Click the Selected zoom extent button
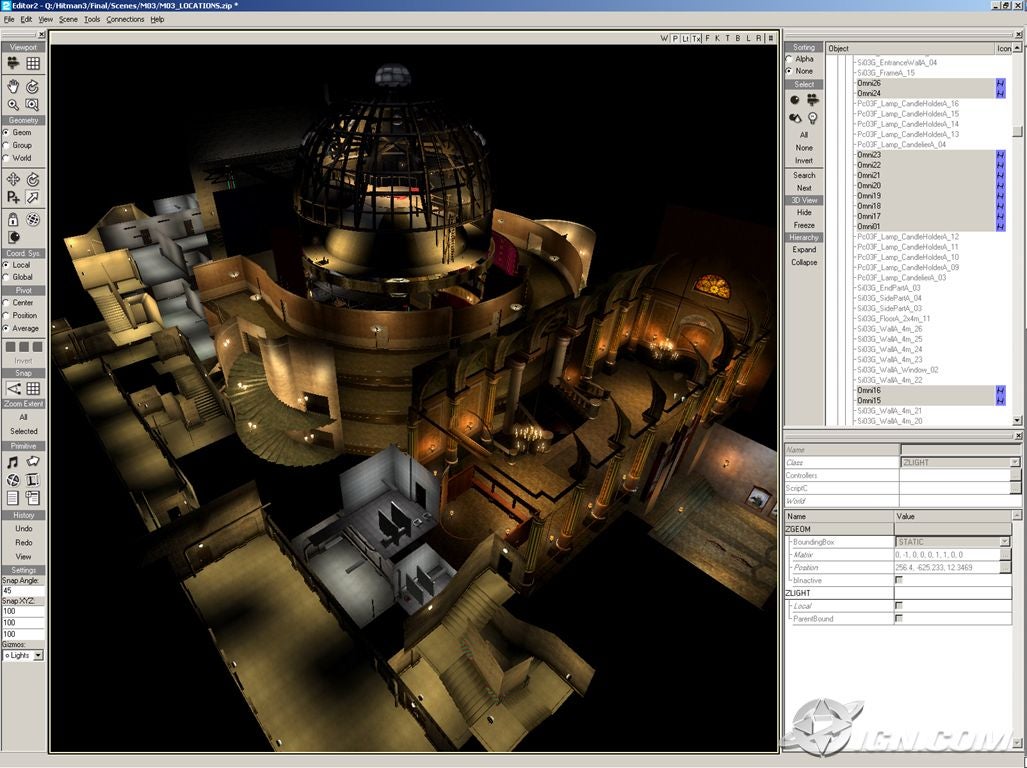 coord(24,431)
